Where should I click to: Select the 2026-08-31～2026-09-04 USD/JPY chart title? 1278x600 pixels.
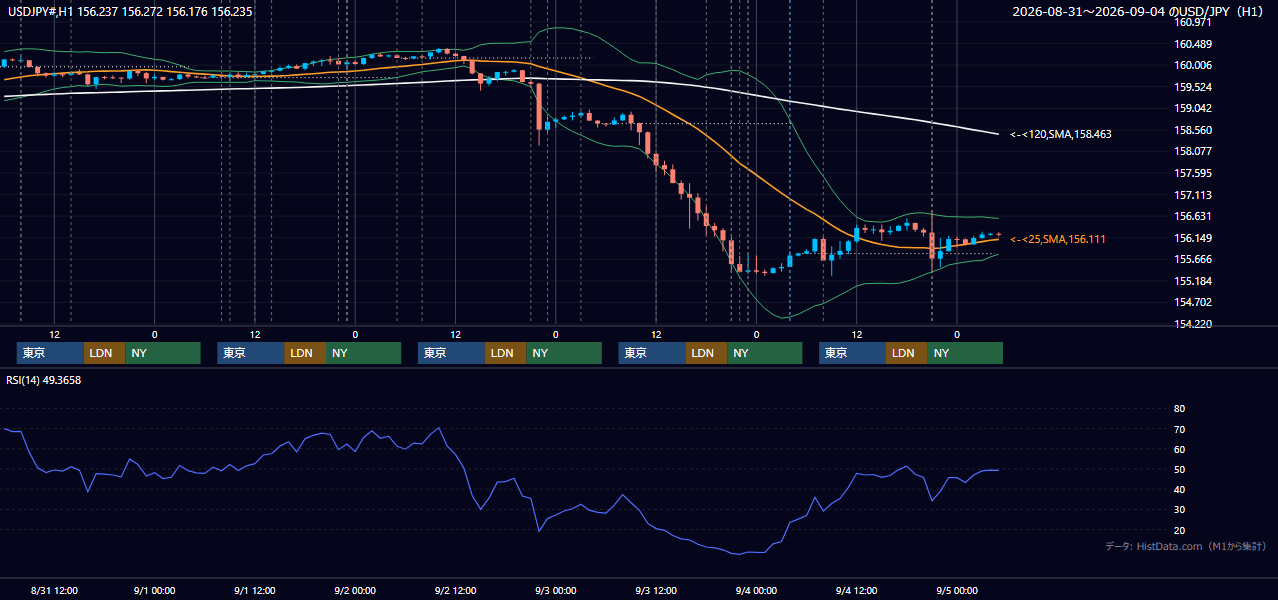click(x=1140, y=12)
